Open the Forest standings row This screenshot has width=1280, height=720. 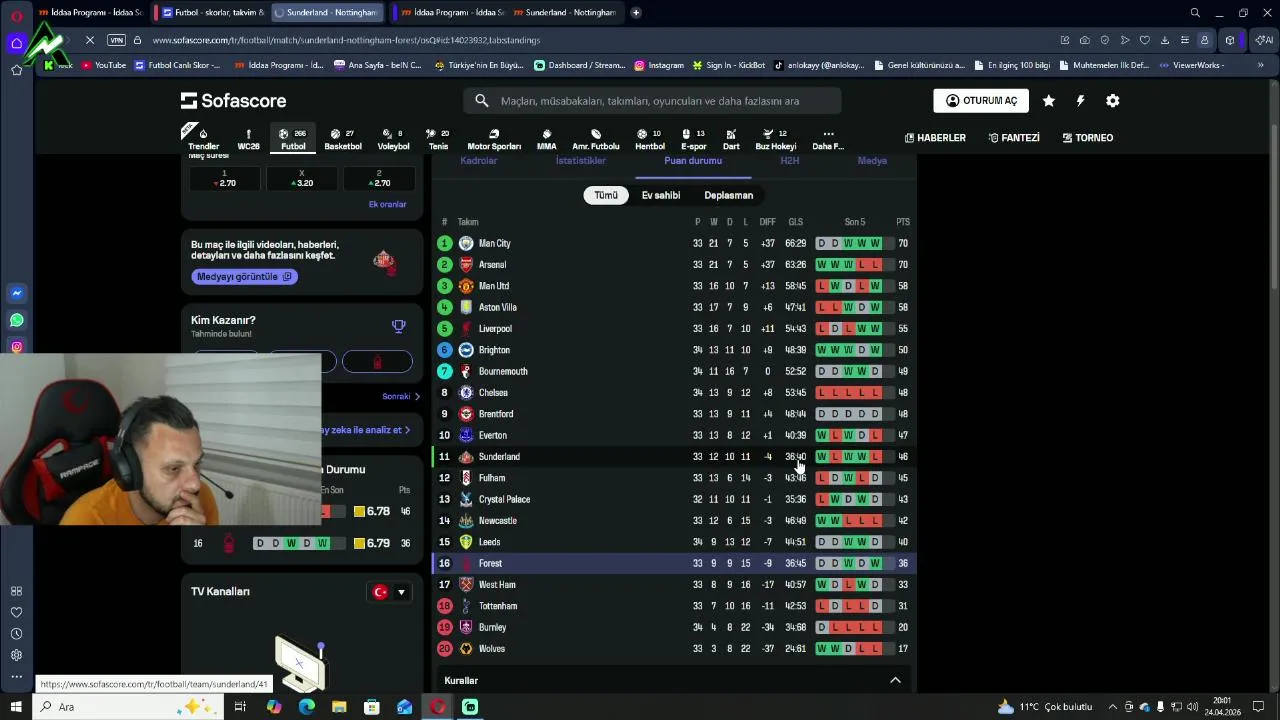pyautogui.click(x=674, y=563)
